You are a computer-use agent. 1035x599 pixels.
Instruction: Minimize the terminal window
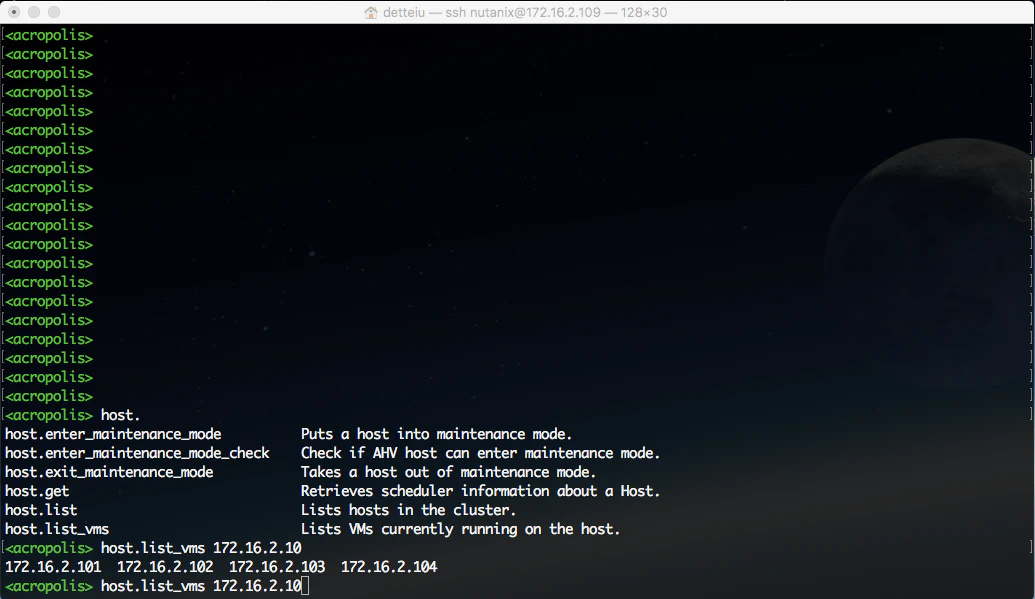34,12
